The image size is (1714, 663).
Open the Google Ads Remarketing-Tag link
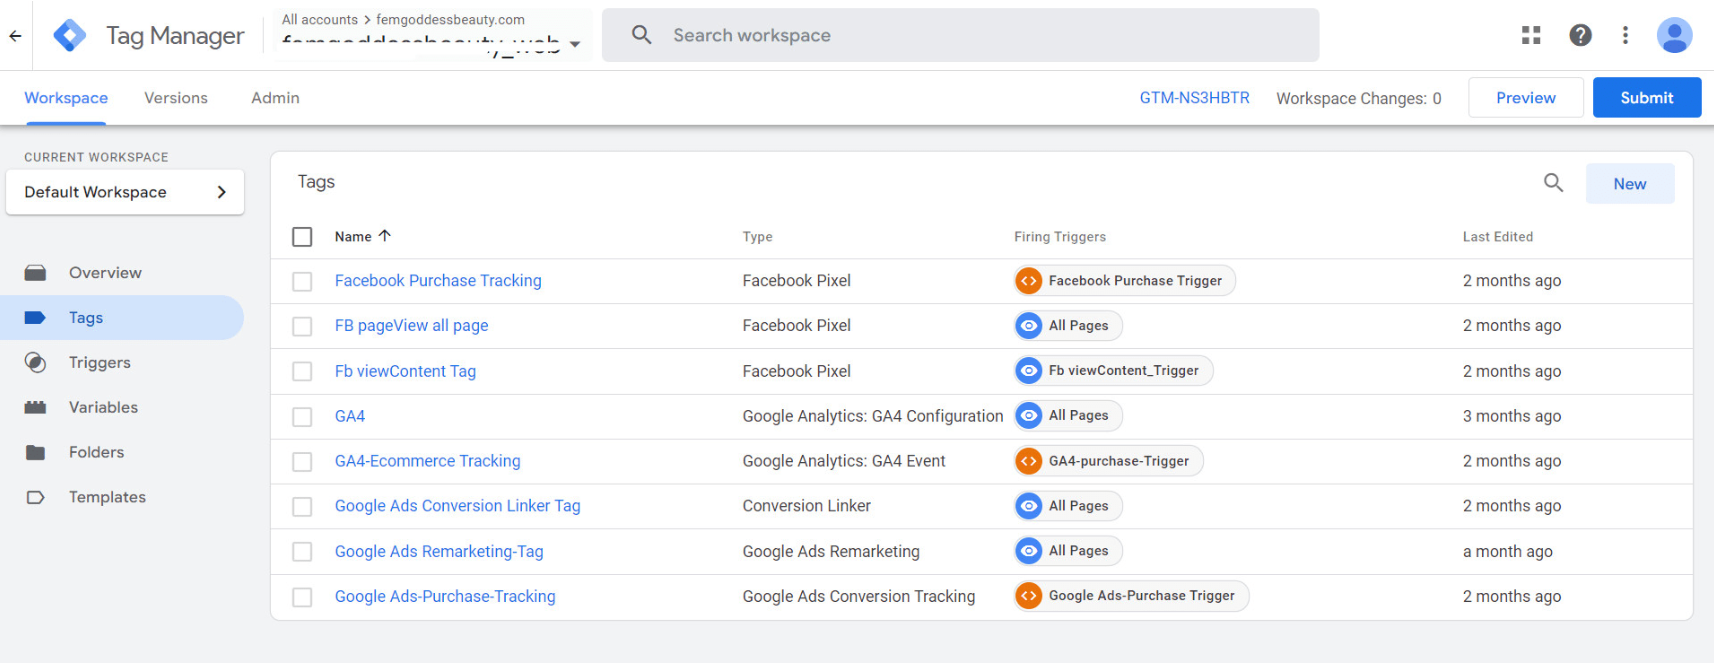439,551
